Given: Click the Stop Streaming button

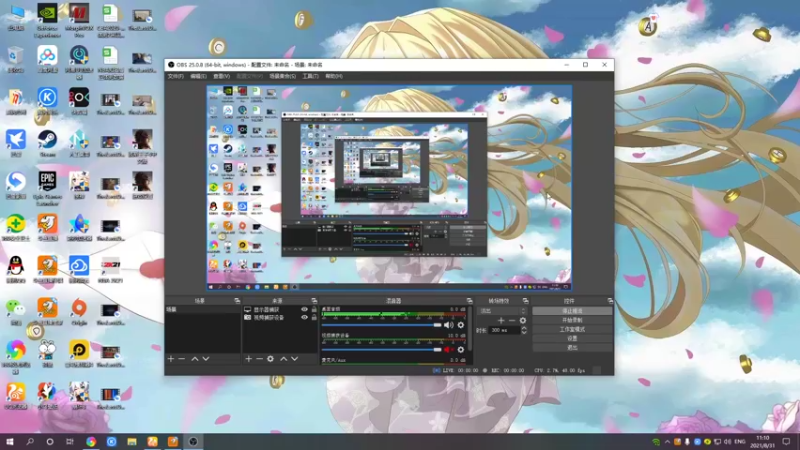Looking at the screenshot, I should point(572,311).
